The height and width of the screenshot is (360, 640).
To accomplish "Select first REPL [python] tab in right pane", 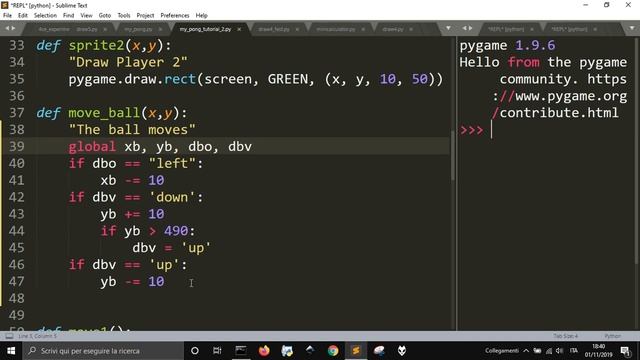I will pos(506,29).
